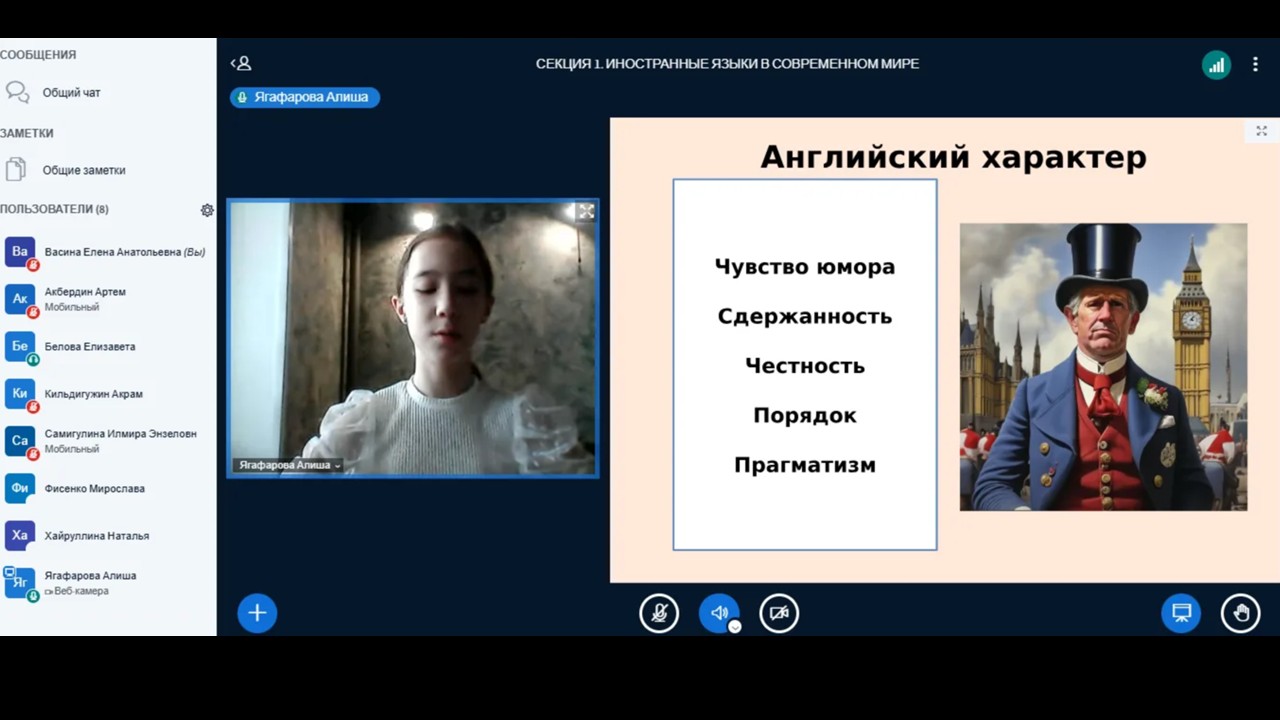Open the Общий чат public chat
Image resolution: width=1280 pixels, height=720 pixels.
click(70, 93)
